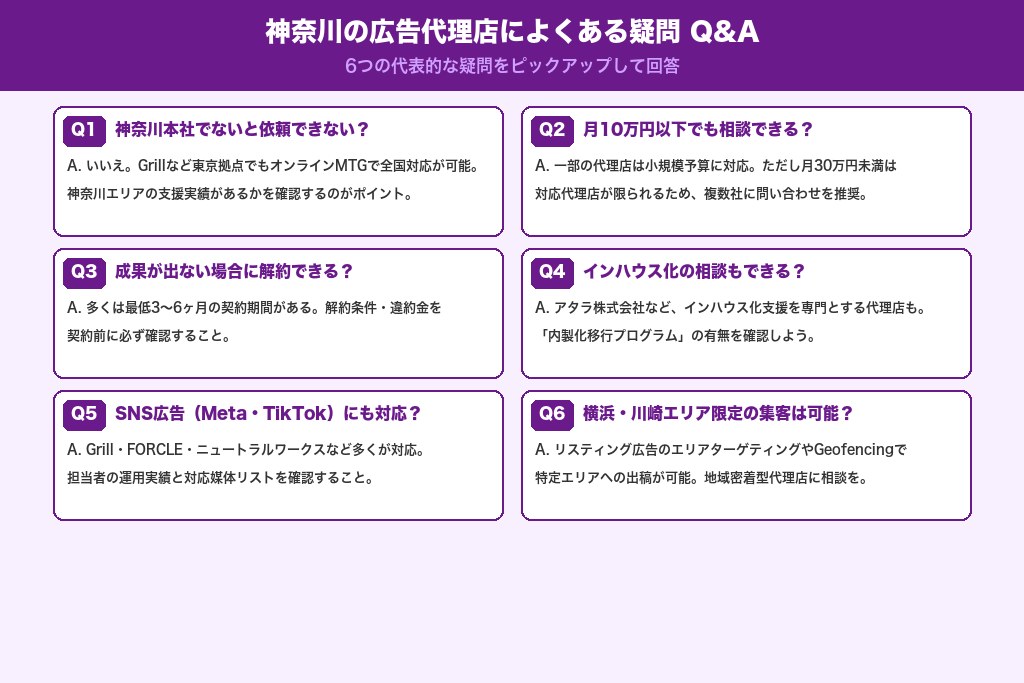Select the subtitle 6つの代表的な疑問をピックアップして回答
The image size is (1024, 683).
tap(512, 66)
